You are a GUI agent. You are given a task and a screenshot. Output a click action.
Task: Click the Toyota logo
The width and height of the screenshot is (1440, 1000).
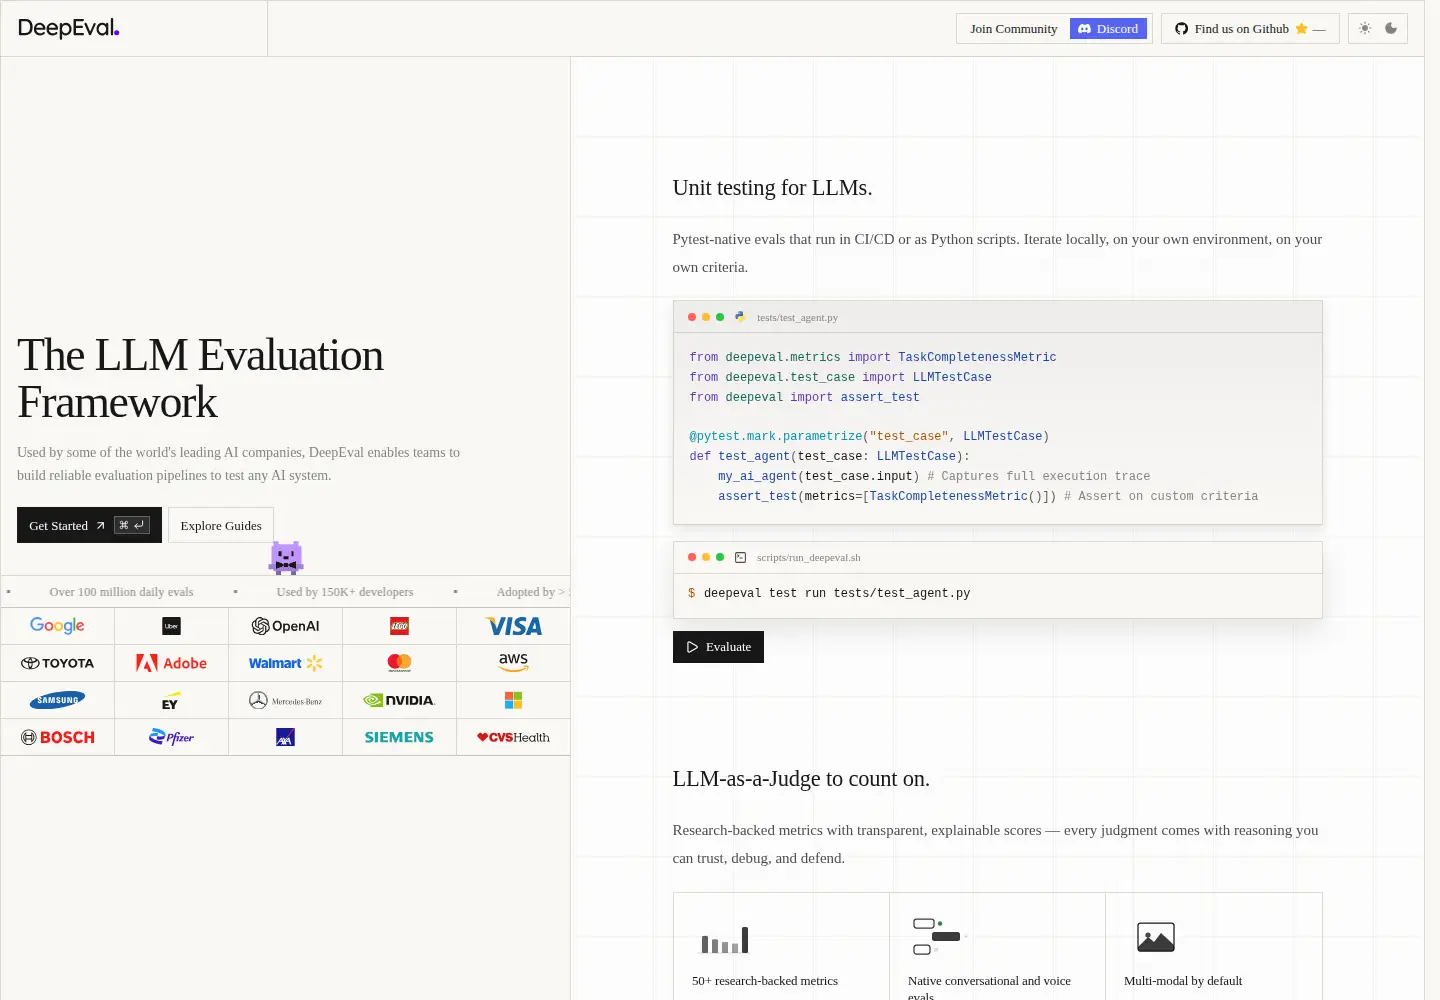(x=57, y=663)
